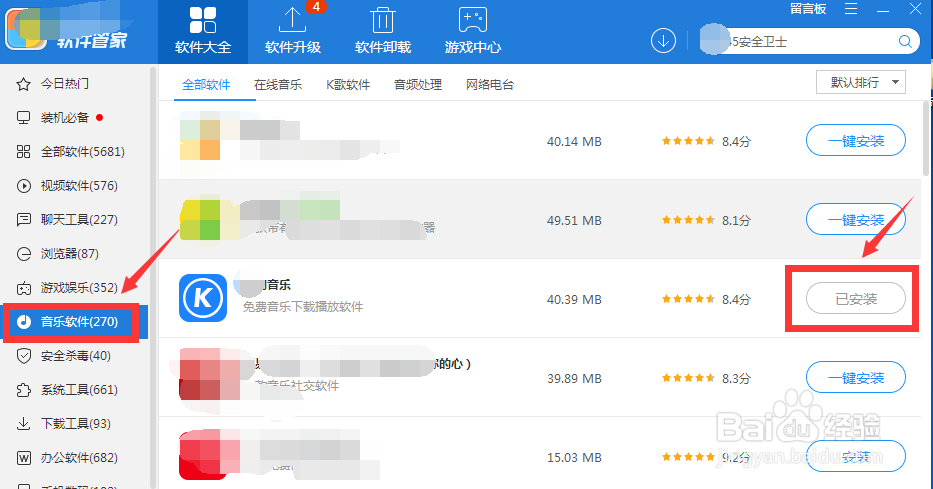Image resolution: width=933 pixels, height=489 pixels.
Task: Click the download arrow icon beside 下载工具
Action: (23, 424)
